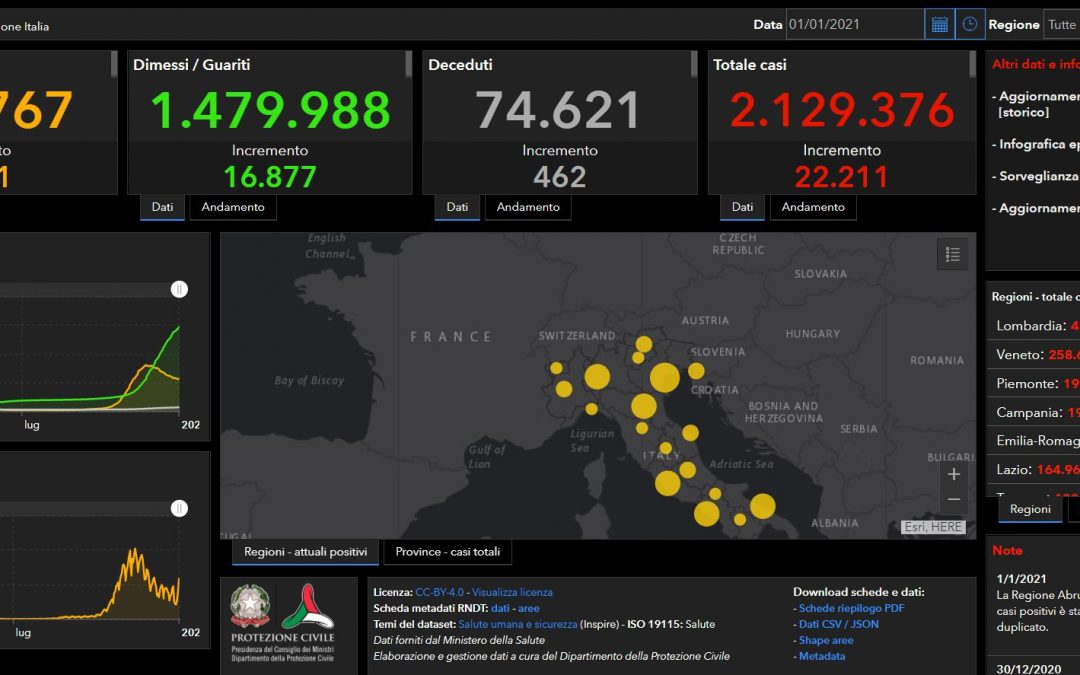Viewport: 1080px width, 675px height.
Task: Click the Data field showing 01/01/2021
Action: pos(854,25)
